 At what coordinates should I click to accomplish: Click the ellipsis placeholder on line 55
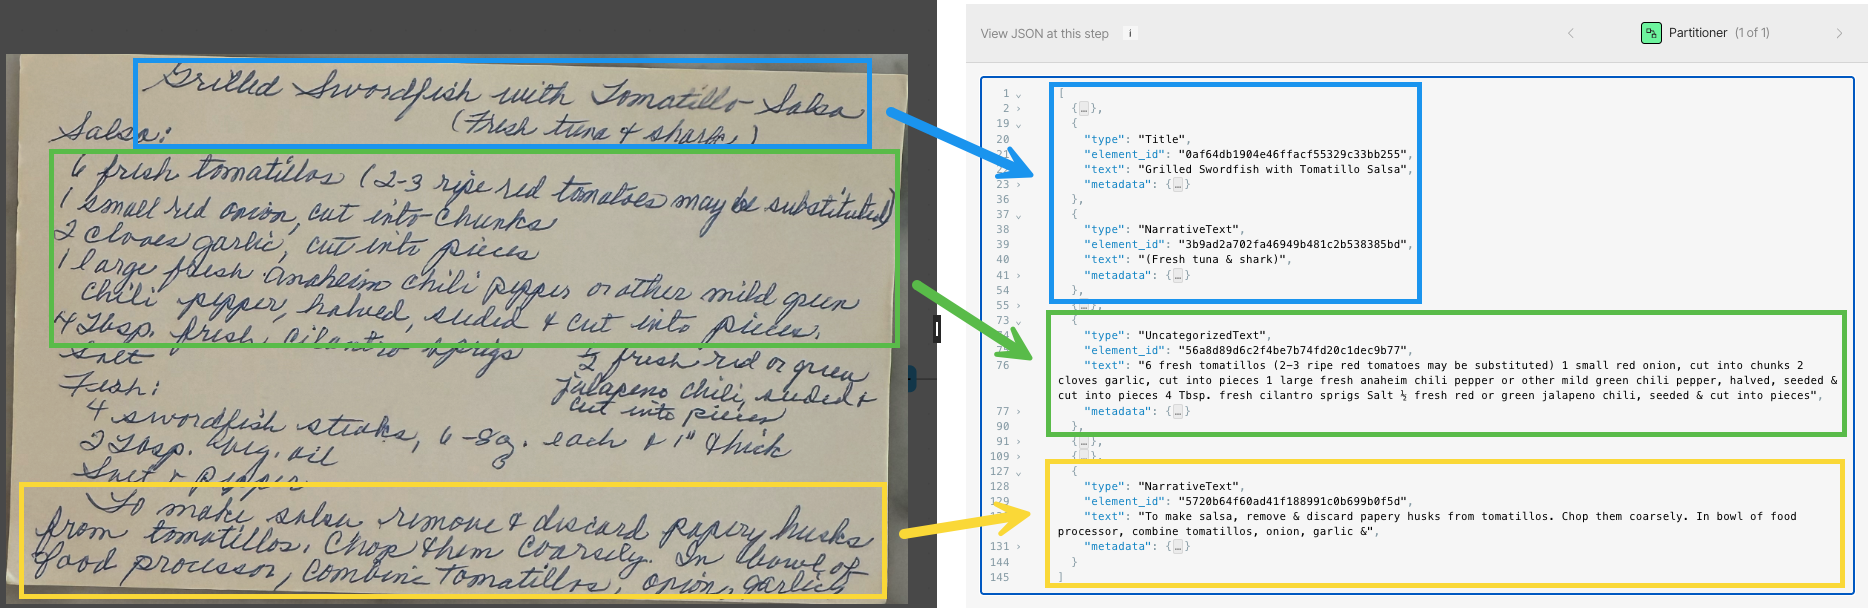(x=1084, y=305)
